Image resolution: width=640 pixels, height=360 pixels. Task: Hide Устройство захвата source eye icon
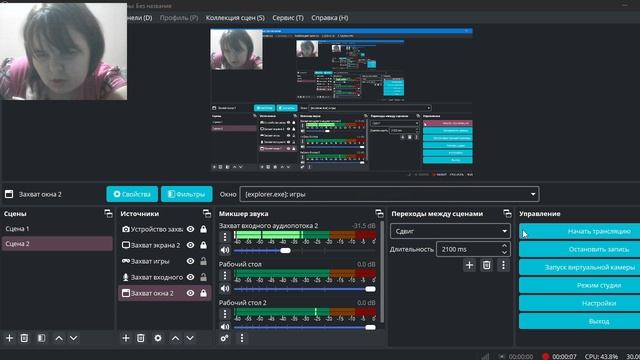pyautogui.click(x=191, y=229)
